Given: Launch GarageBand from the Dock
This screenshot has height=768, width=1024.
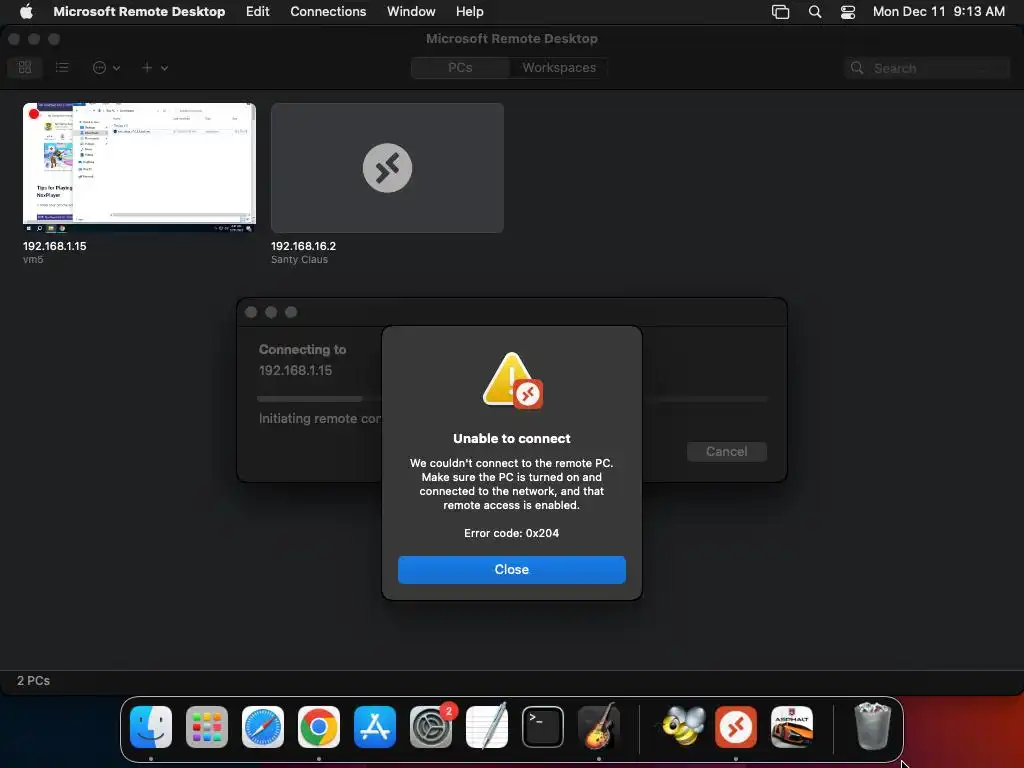Looking at the screenshot, I should pyautogui.click(x=599, y=727).
